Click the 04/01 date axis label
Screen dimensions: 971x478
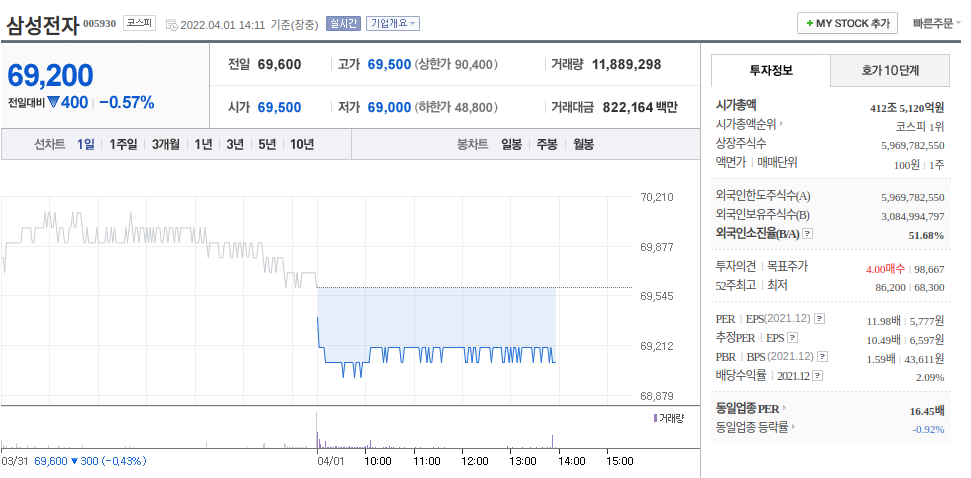click(330, 461)
